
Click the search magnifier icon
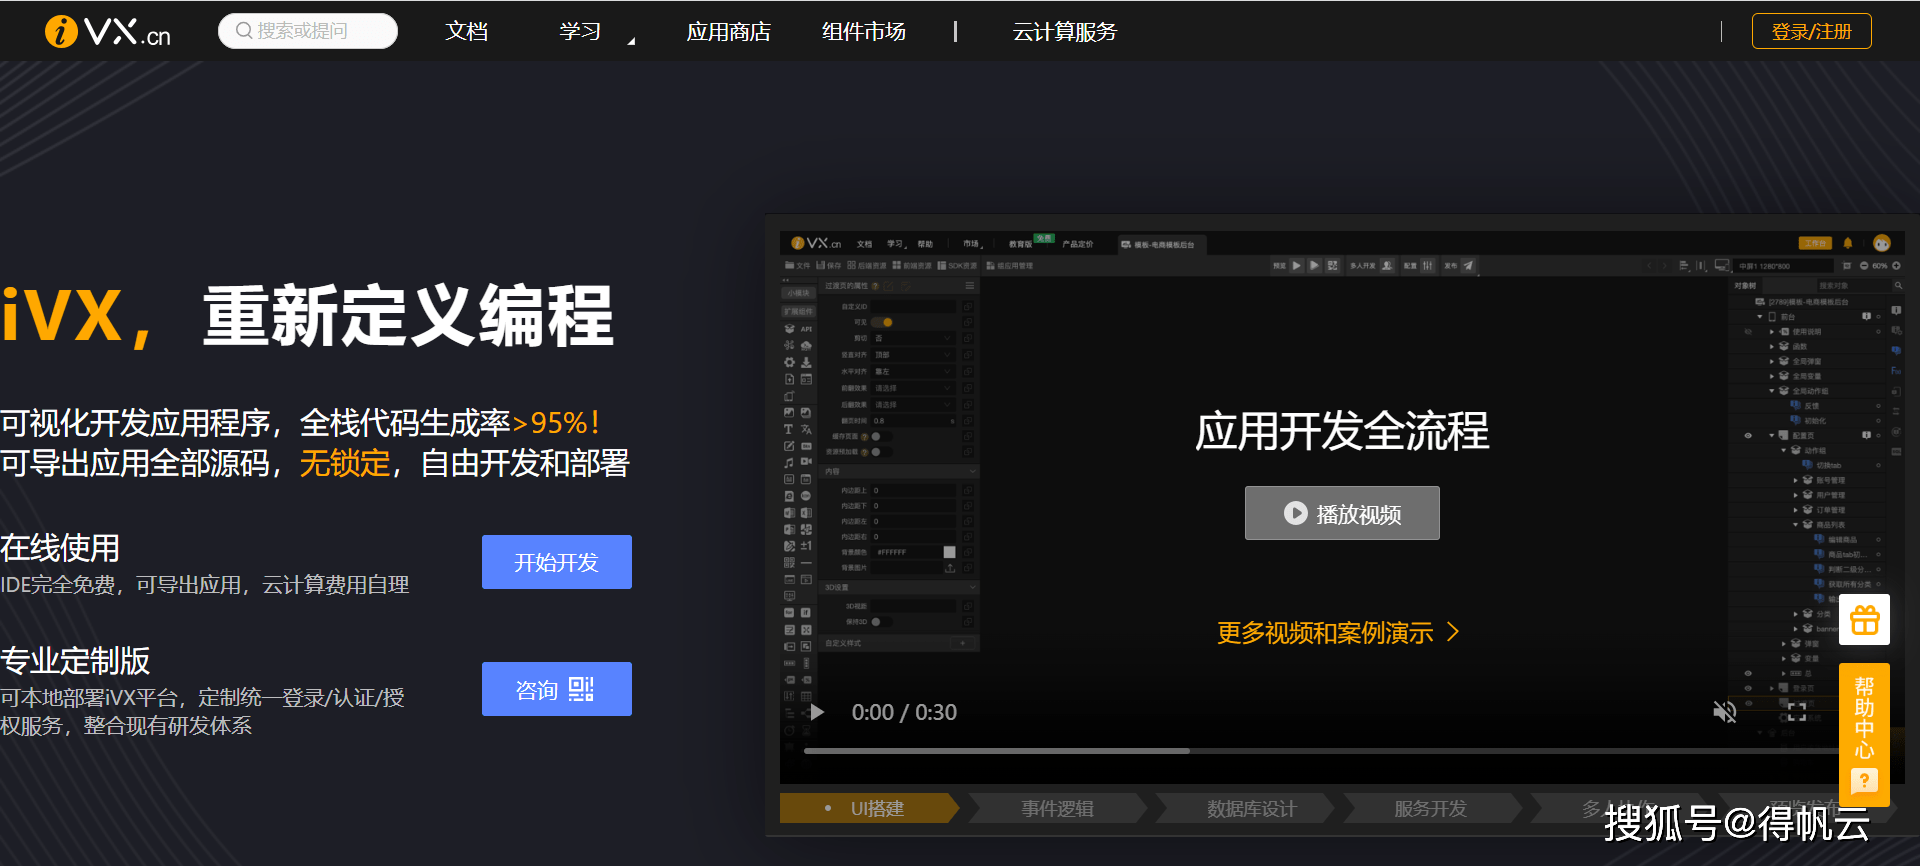click(244, 31)
